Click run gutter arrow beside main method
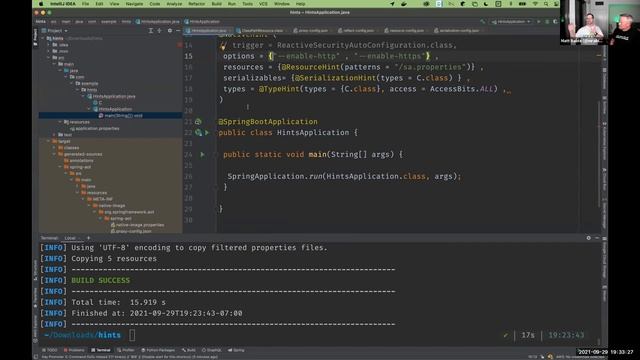Image resolution: width=640 pixels, height=360 pixels. coord(202,155)
